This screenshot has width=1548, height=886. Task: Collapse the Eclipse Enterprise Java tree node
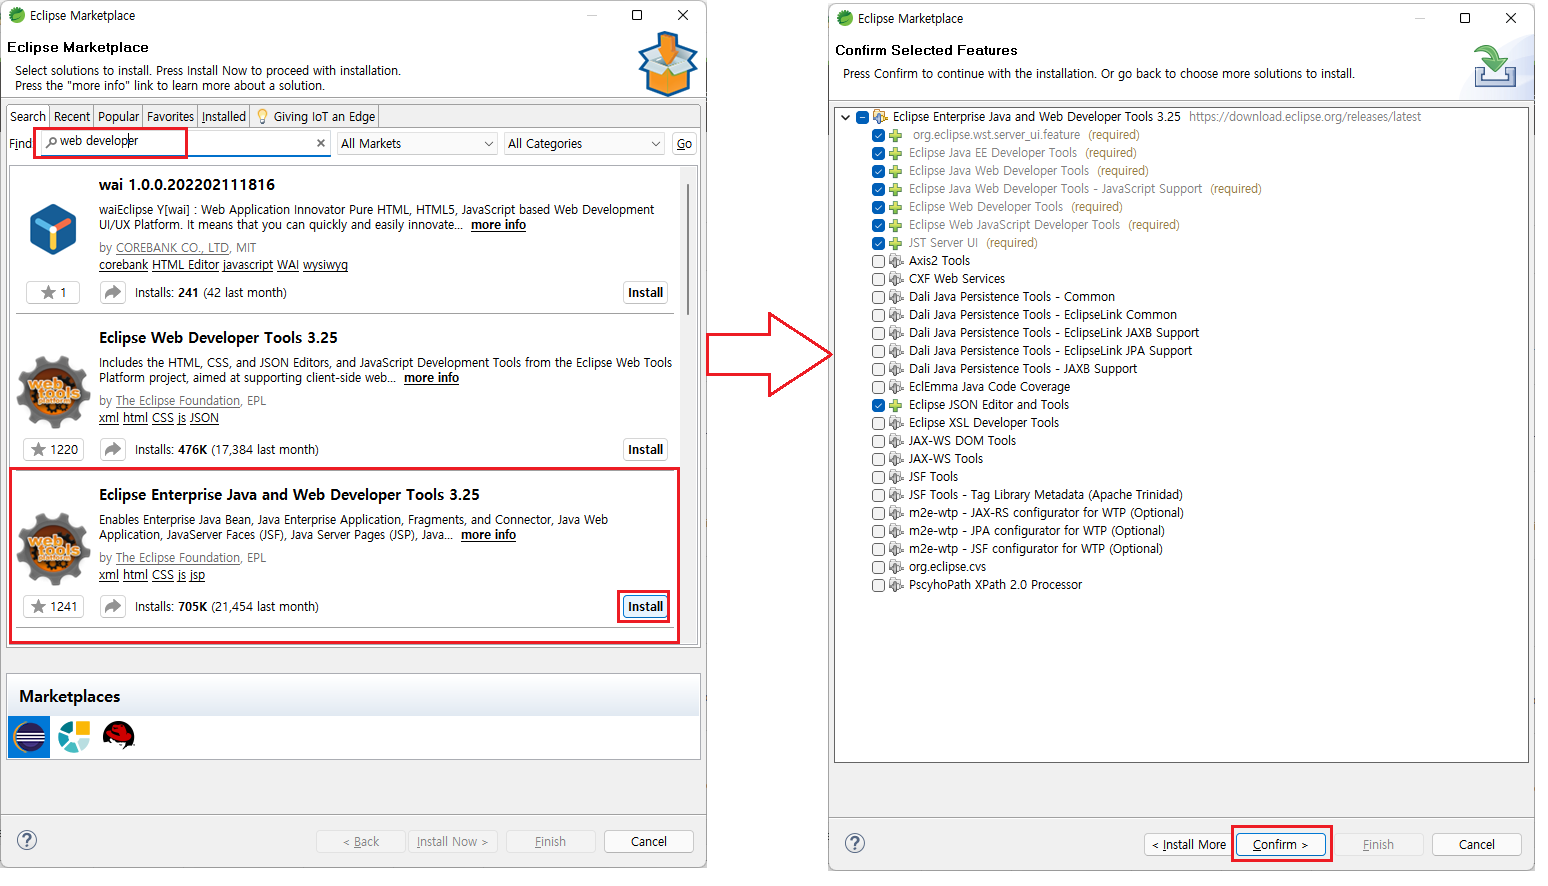(846, 117)
